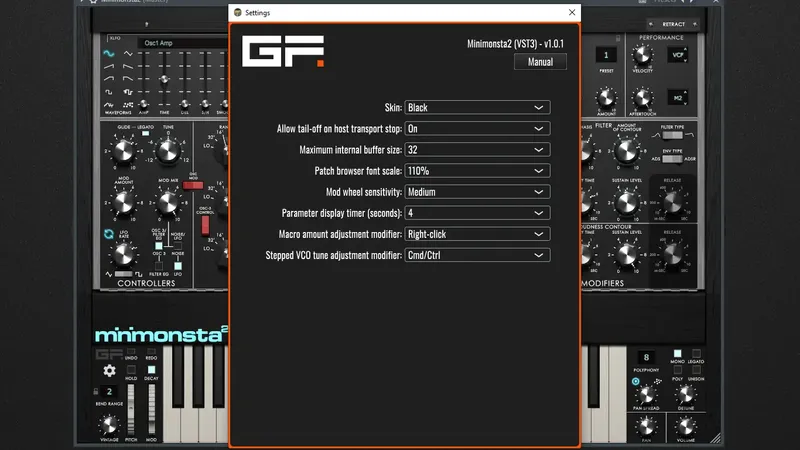Click the XLFO AMP slider handle
Screen dimensions: 800x450
point(144,104)
